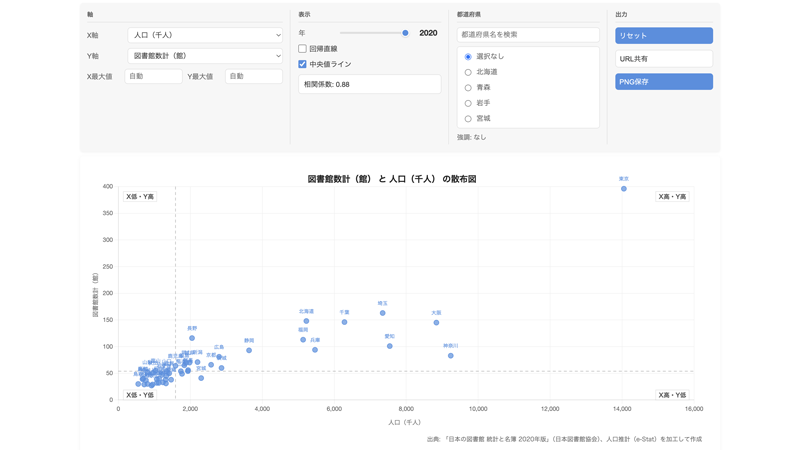Open the Y軸 dropdown showing 図書館数計(館)
The image size is (800, 450).
205,56
